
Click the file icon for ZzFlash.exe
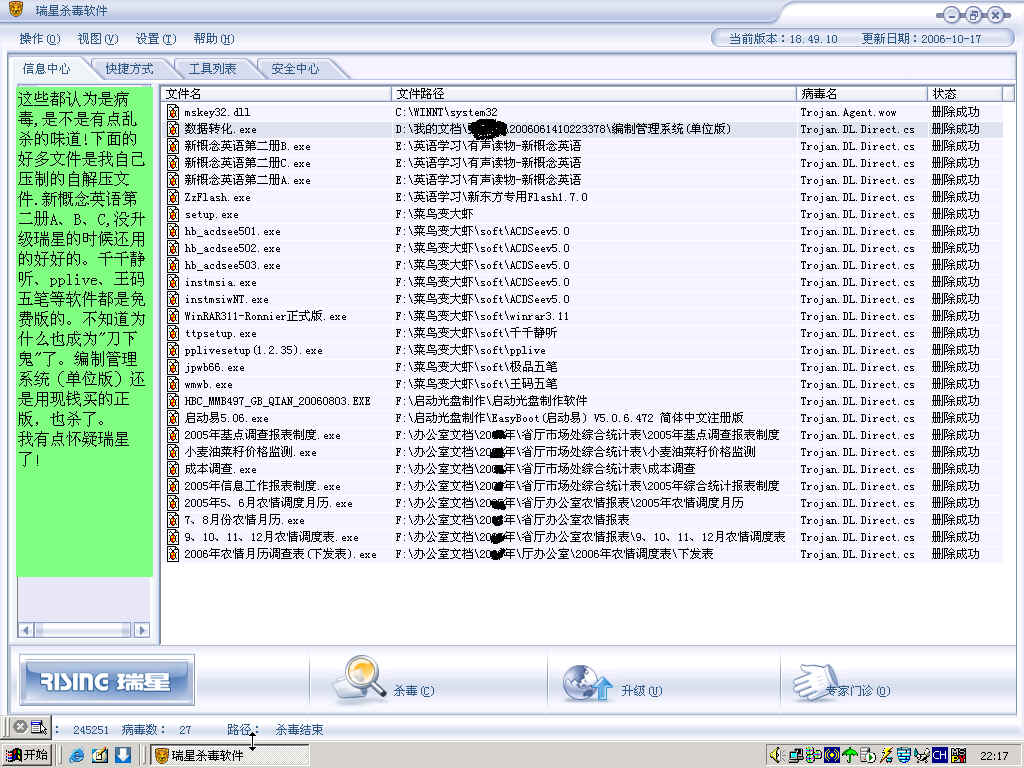point(172,197)
